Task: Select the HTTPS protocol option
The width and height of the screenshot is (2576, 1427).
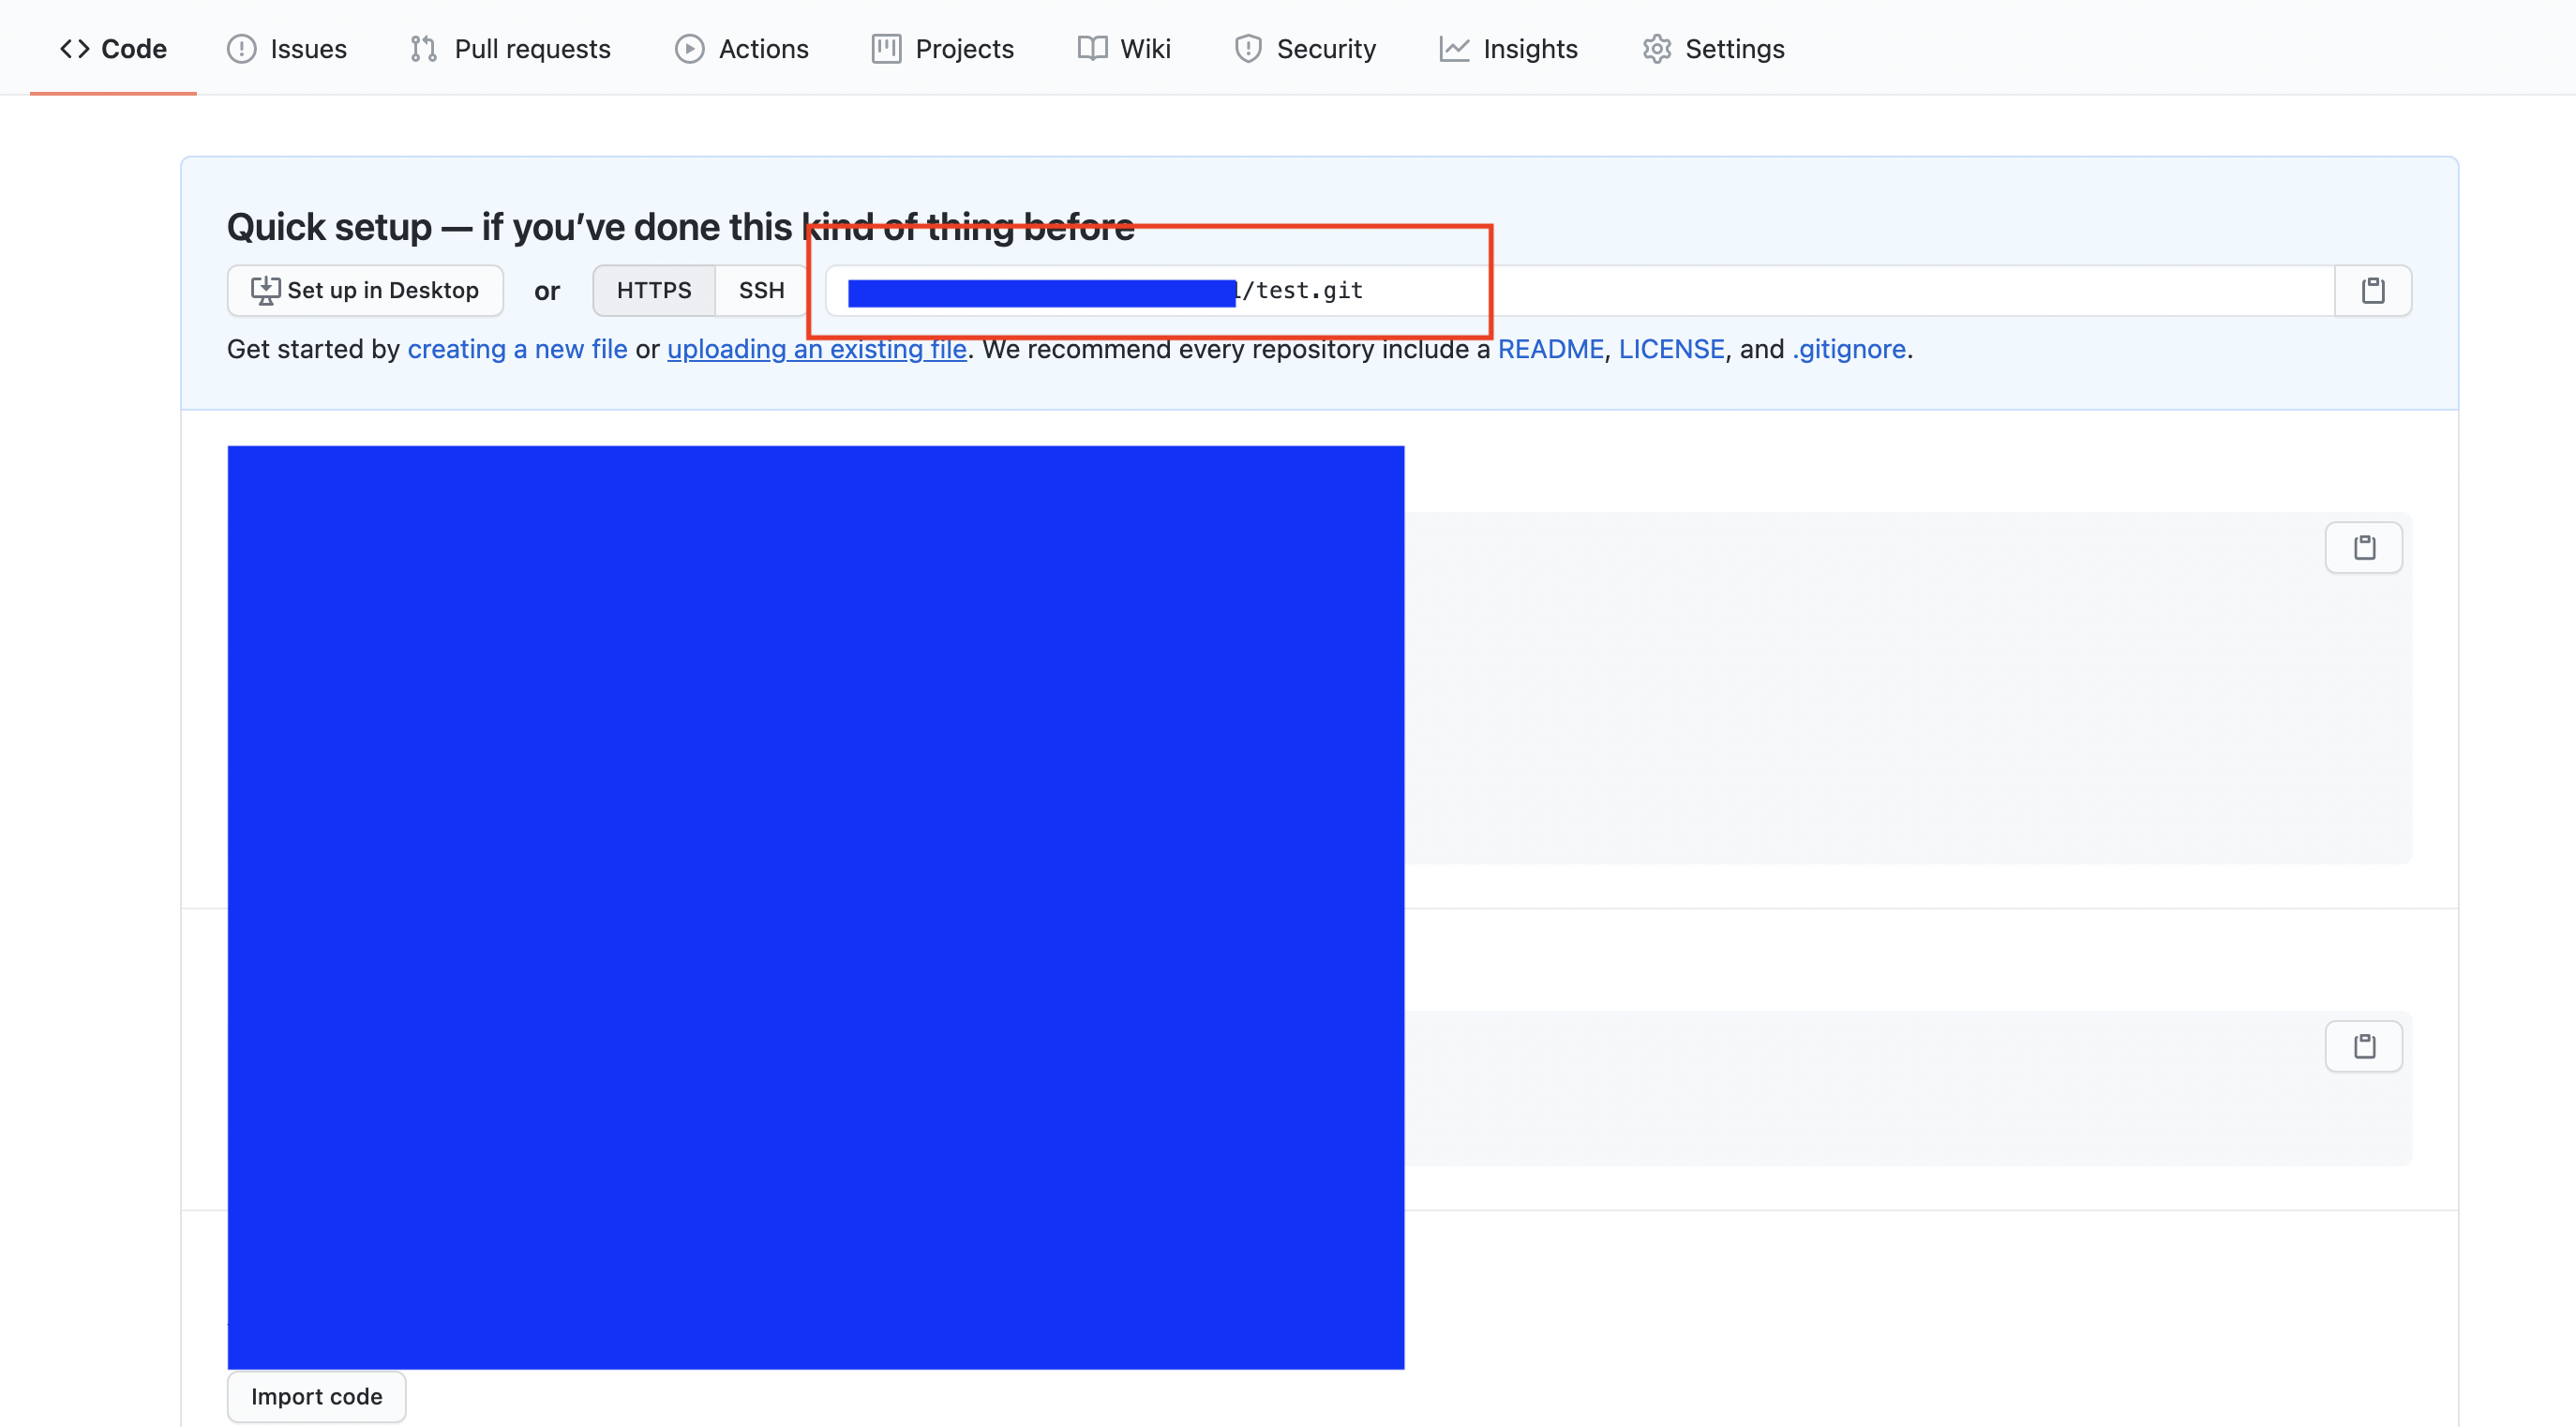Action: (653, 290)
